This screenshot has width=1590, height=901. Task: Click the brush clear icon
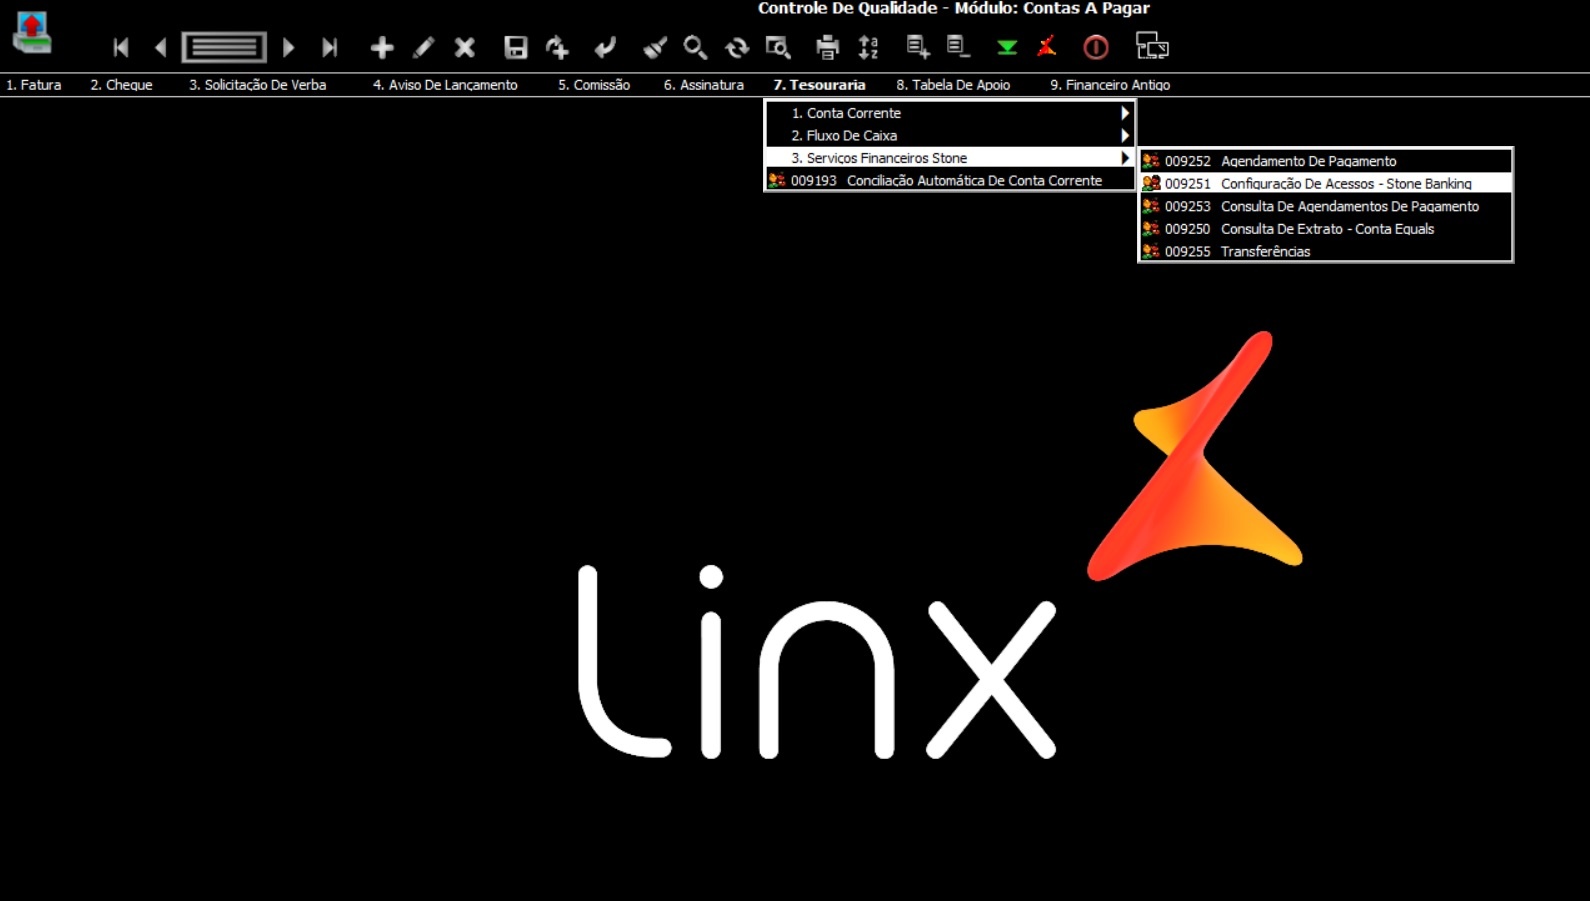coord(654,47)
